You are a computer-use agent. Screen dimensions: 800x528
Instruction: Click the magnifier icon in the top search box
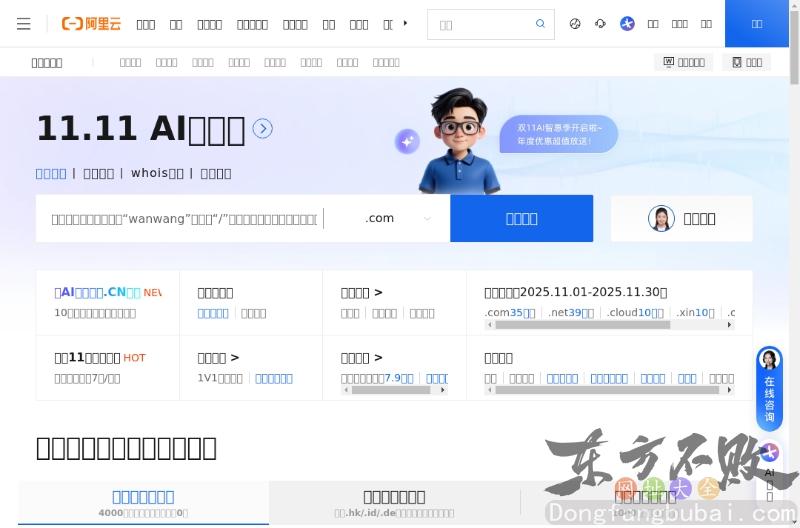pos(540,23)
